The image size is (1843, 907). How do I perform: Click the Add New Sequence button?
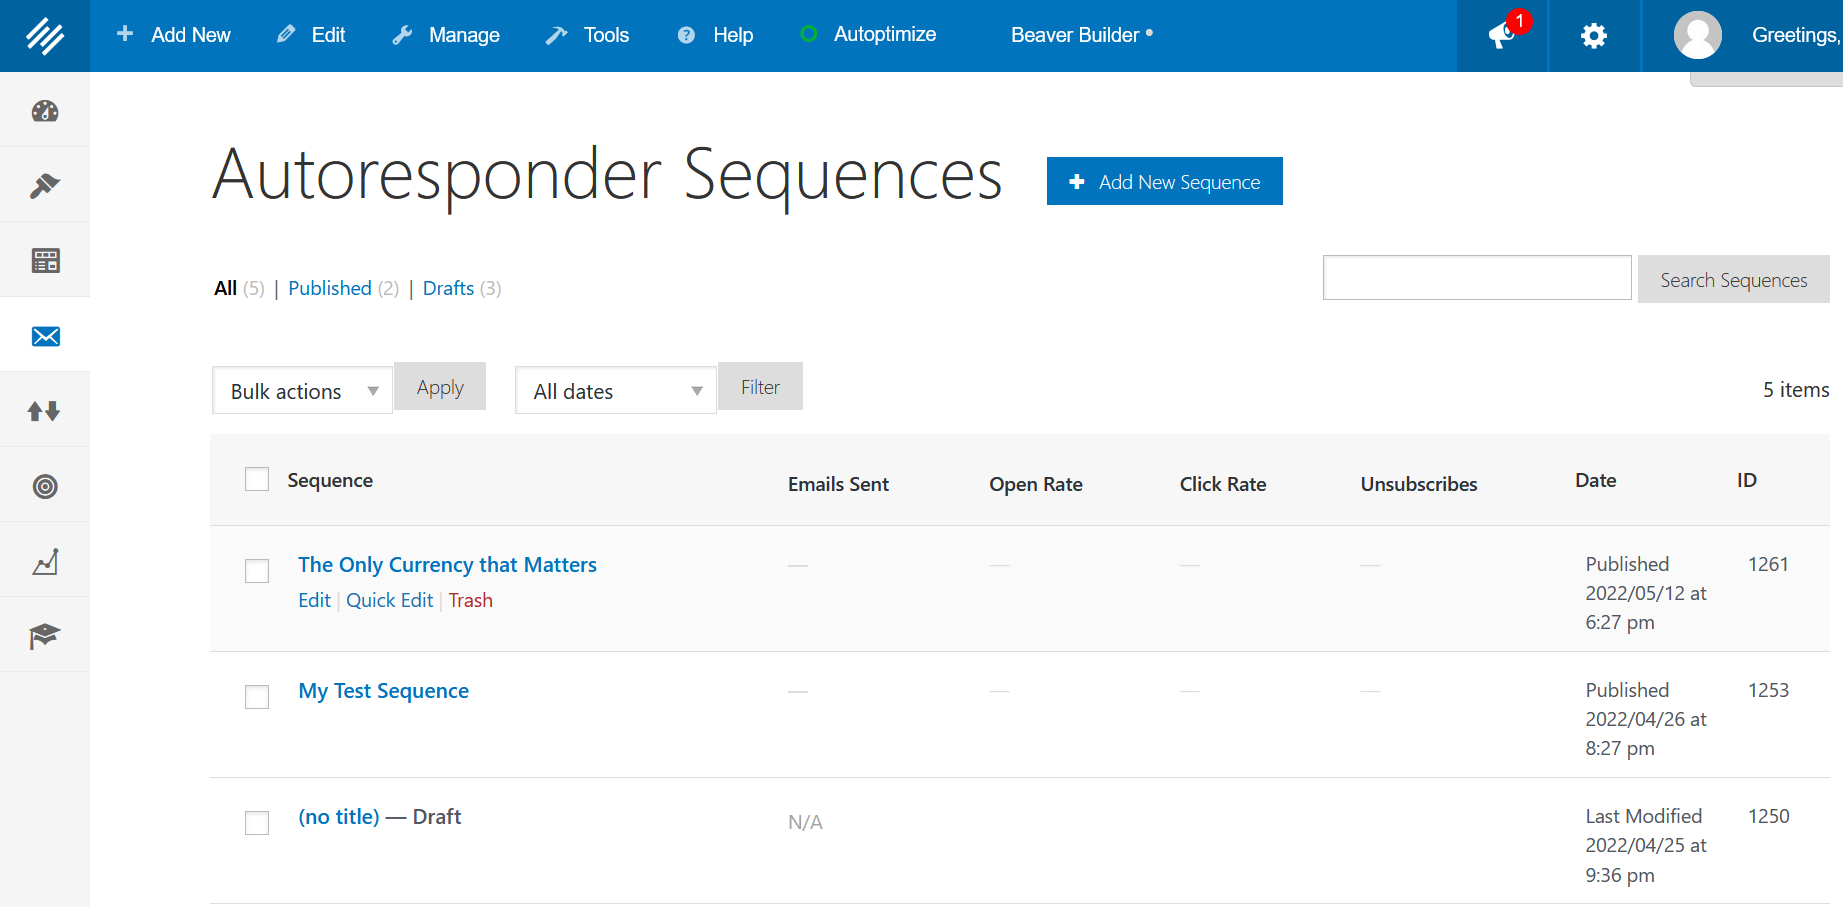pyautogui.click(x=1164, y=181)
